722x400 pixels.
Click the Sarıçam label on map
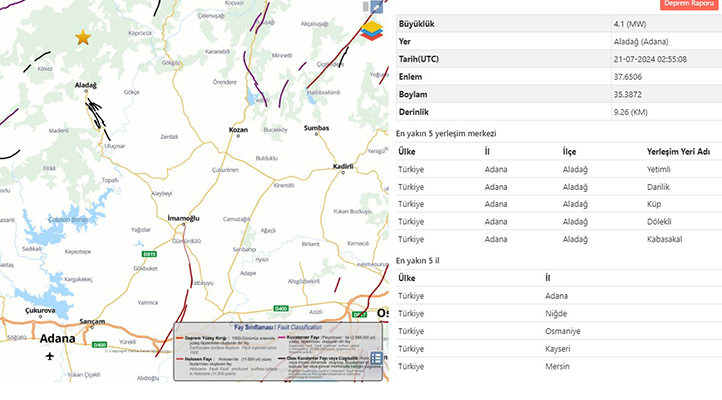coord(92,321)
